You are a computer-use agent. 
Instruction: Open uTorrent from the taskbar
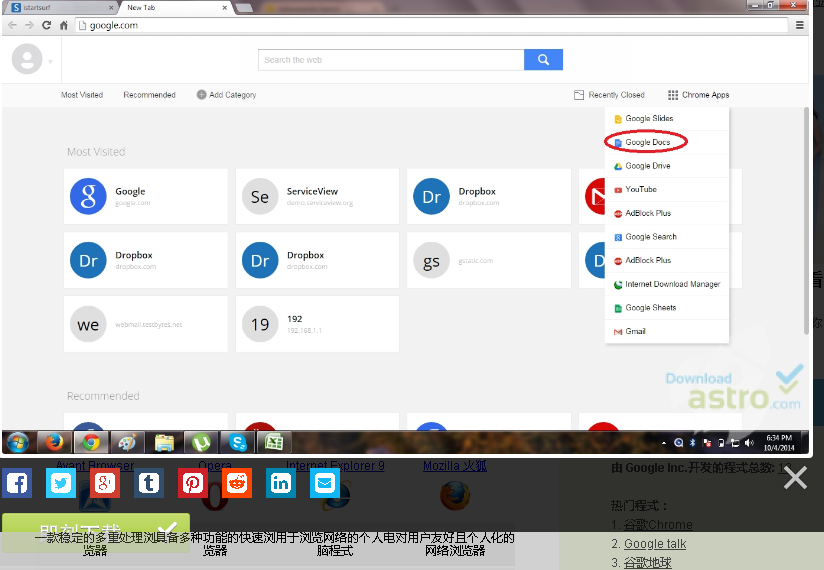pyautogui.click(x=201, y=442)
